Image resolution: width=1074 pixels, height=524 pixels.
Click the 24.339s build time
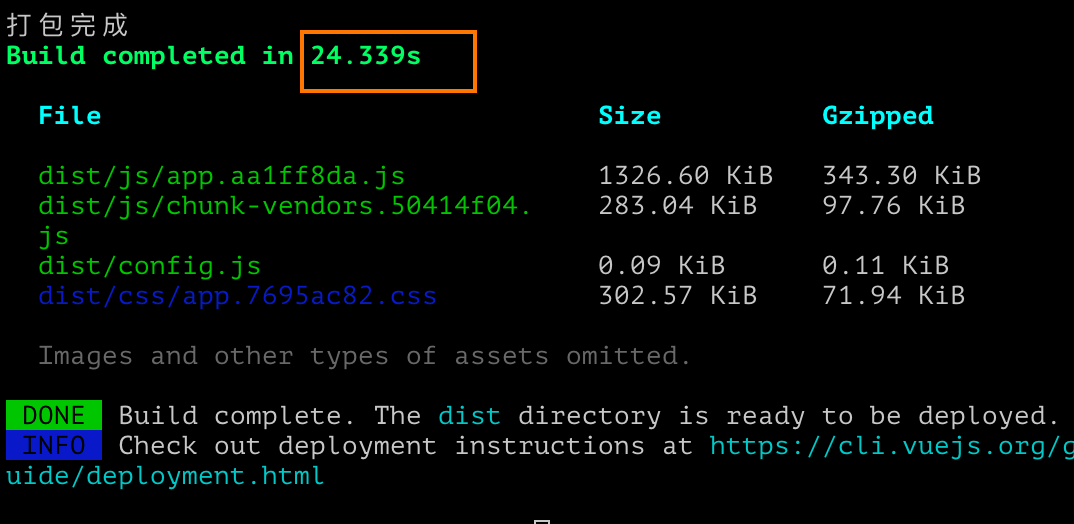pyautogui.click(x=366, y=56)
